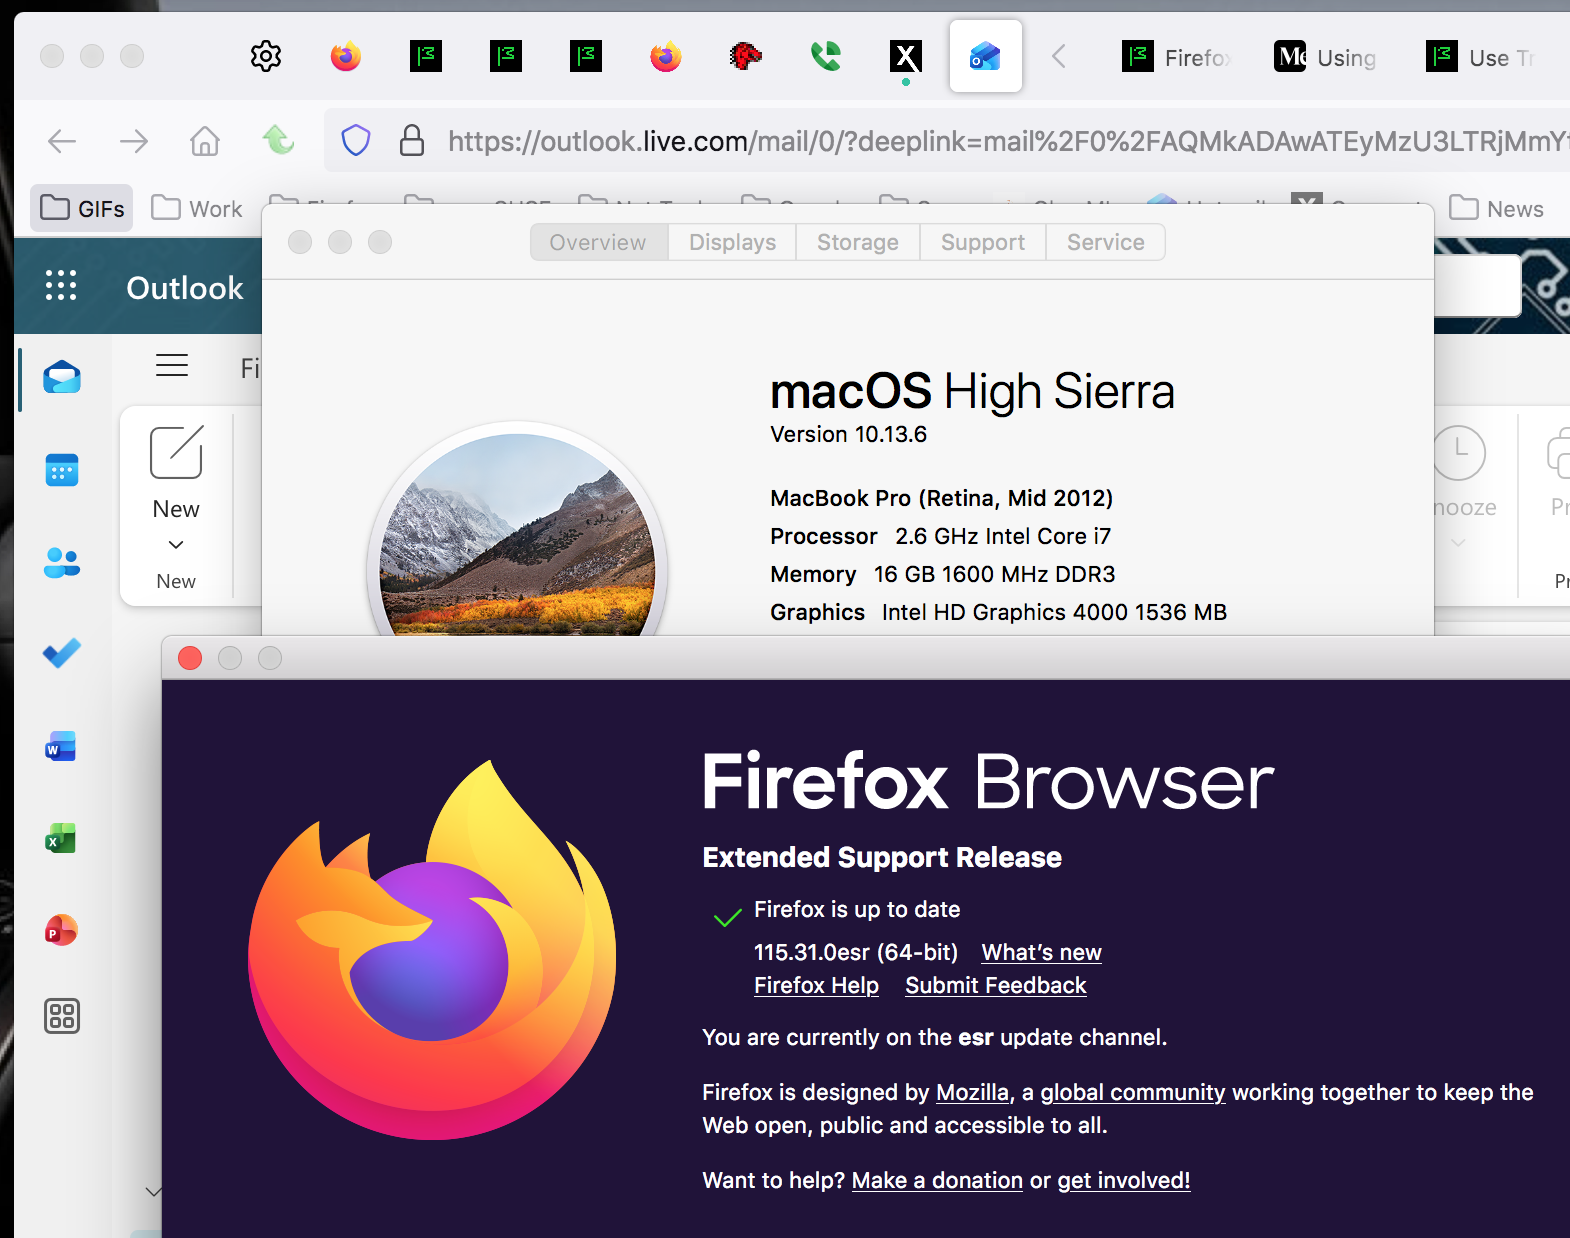Open People in the Outlook sidebar
The width and height of the screenshot is (1570, 1238).
coord(62,562)
